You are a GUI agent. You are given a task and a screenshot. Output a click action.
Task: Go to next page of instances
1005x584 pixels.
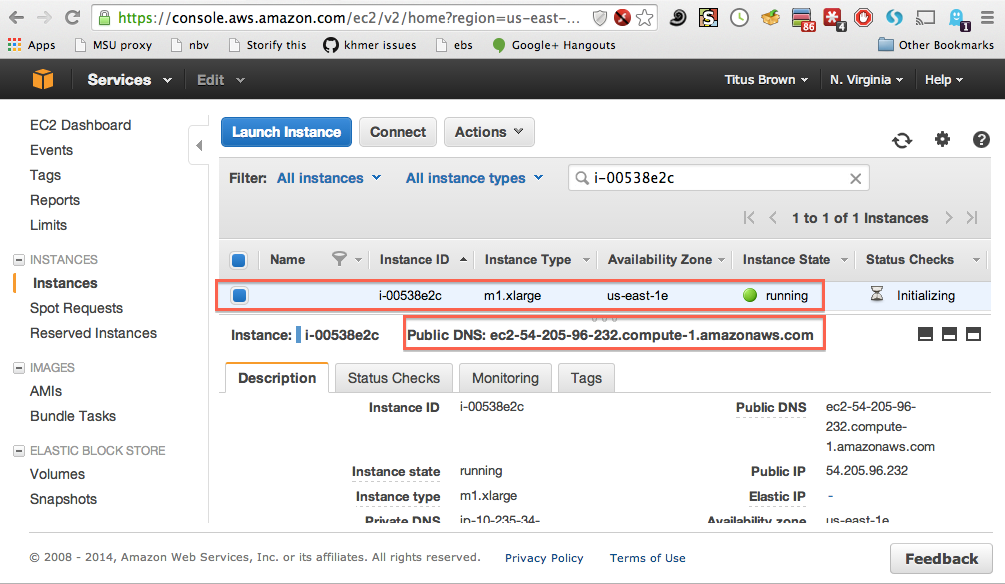(x=949, y=218)
